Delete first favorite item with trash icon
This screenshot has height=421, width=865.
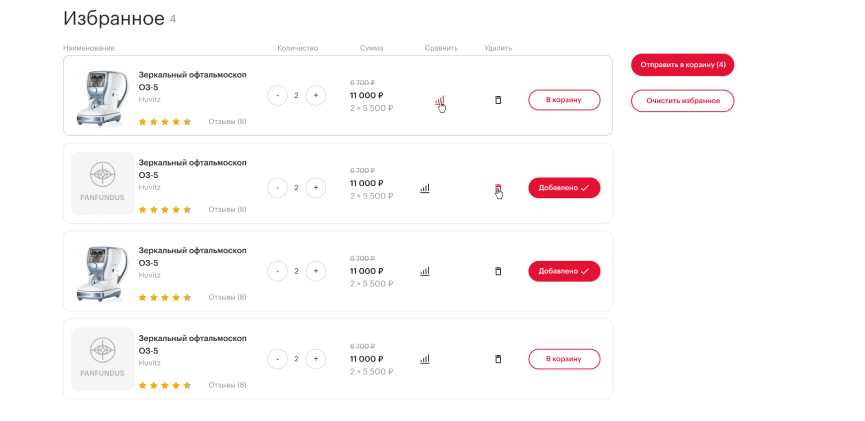tap(498, 100)
